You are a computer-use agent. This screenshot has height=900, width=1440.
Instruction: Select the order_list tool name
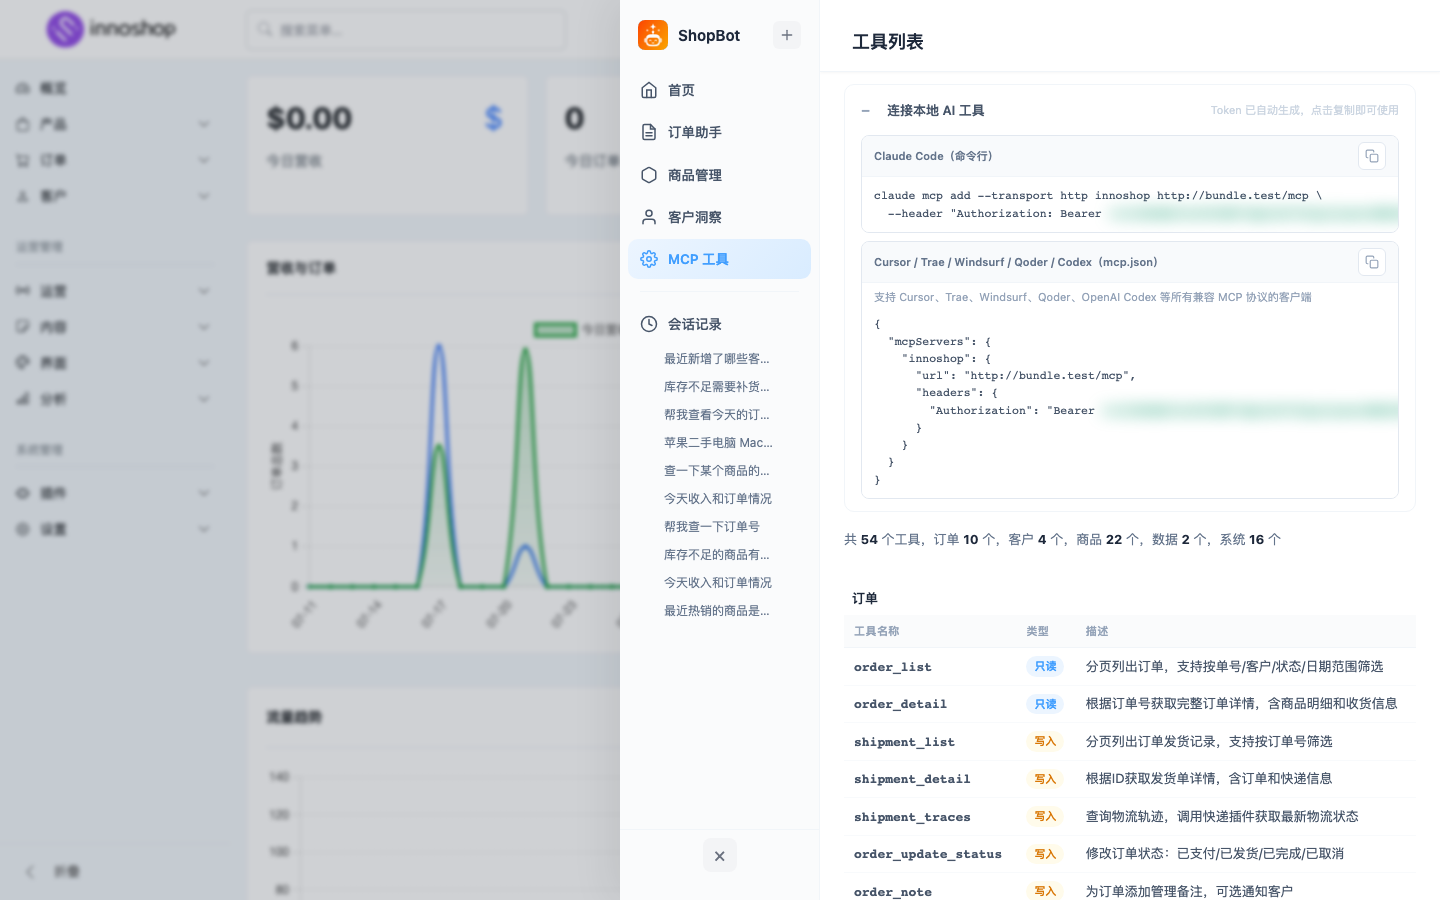pos(893,667)
